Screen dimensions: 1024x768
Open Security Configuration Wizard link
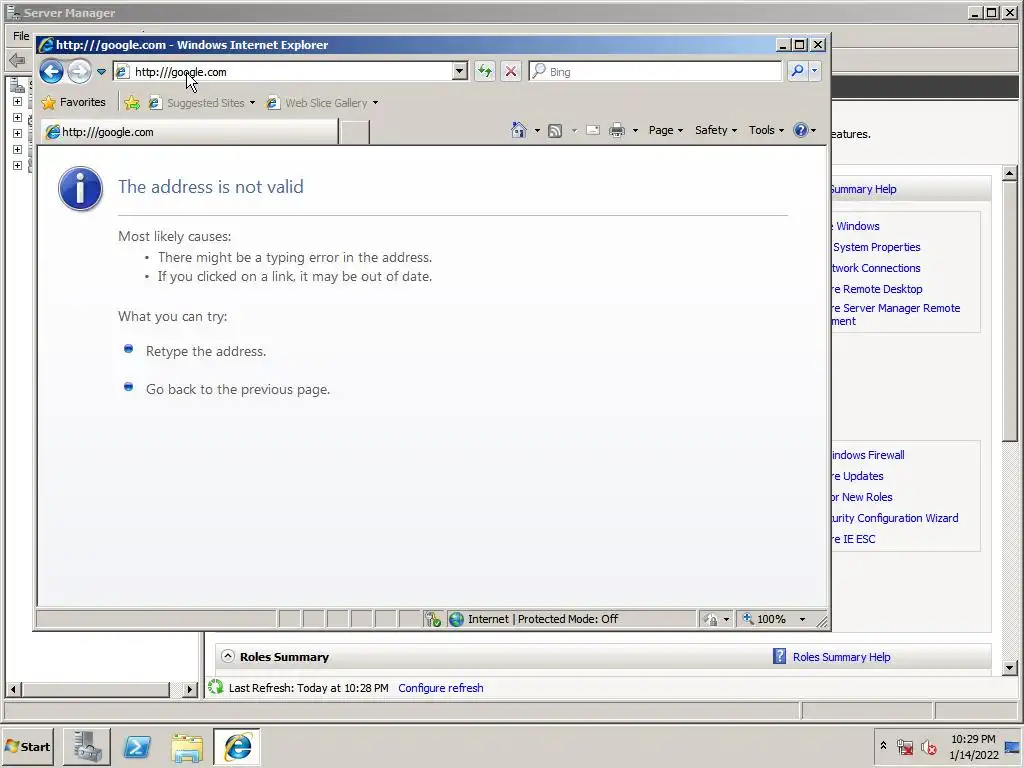[x=895, y=518]
